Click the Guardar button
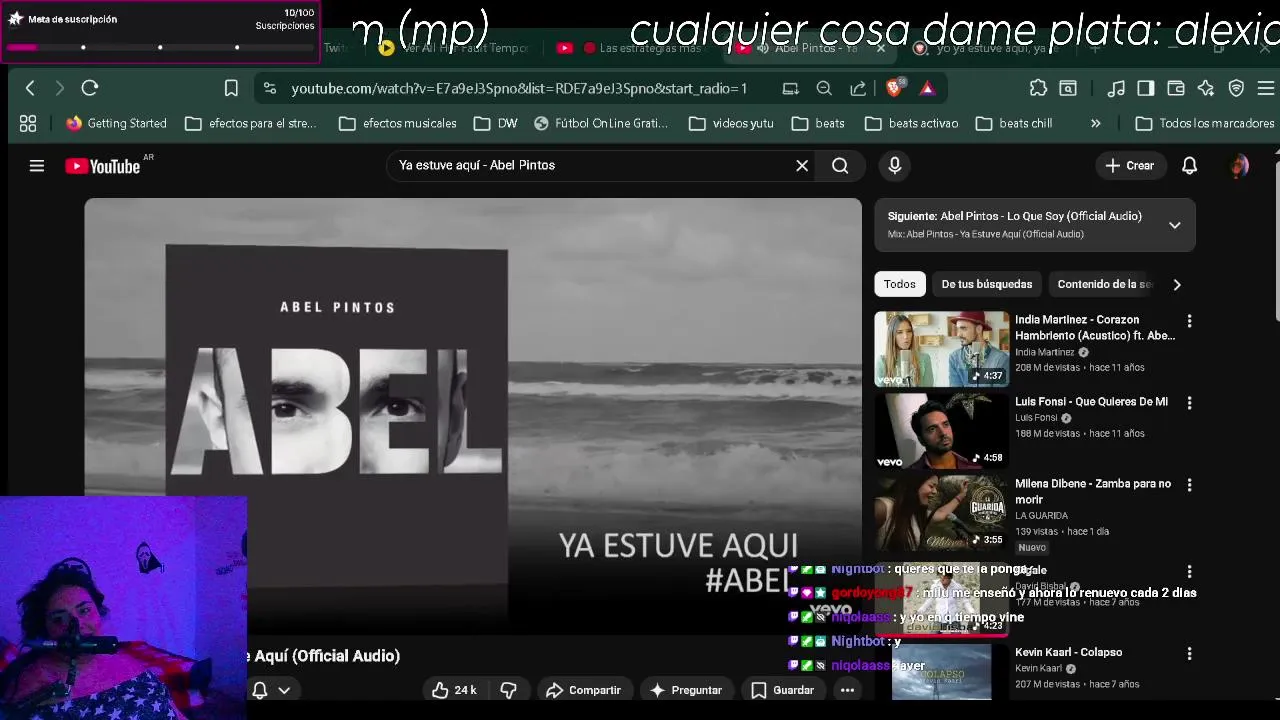 point(783,690)
